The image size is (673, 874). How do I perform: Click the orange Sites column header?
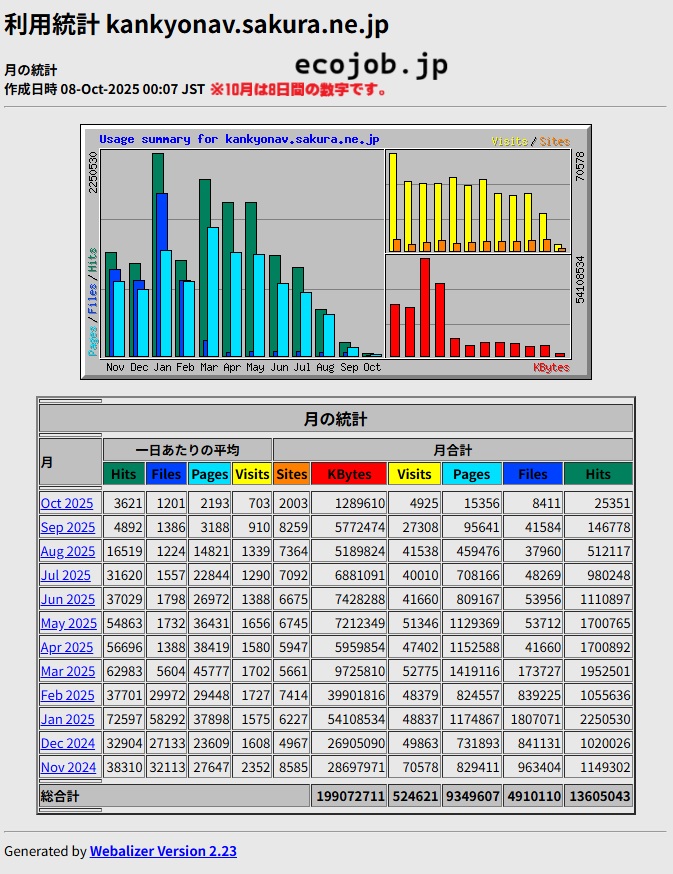(x=292, y=474)
